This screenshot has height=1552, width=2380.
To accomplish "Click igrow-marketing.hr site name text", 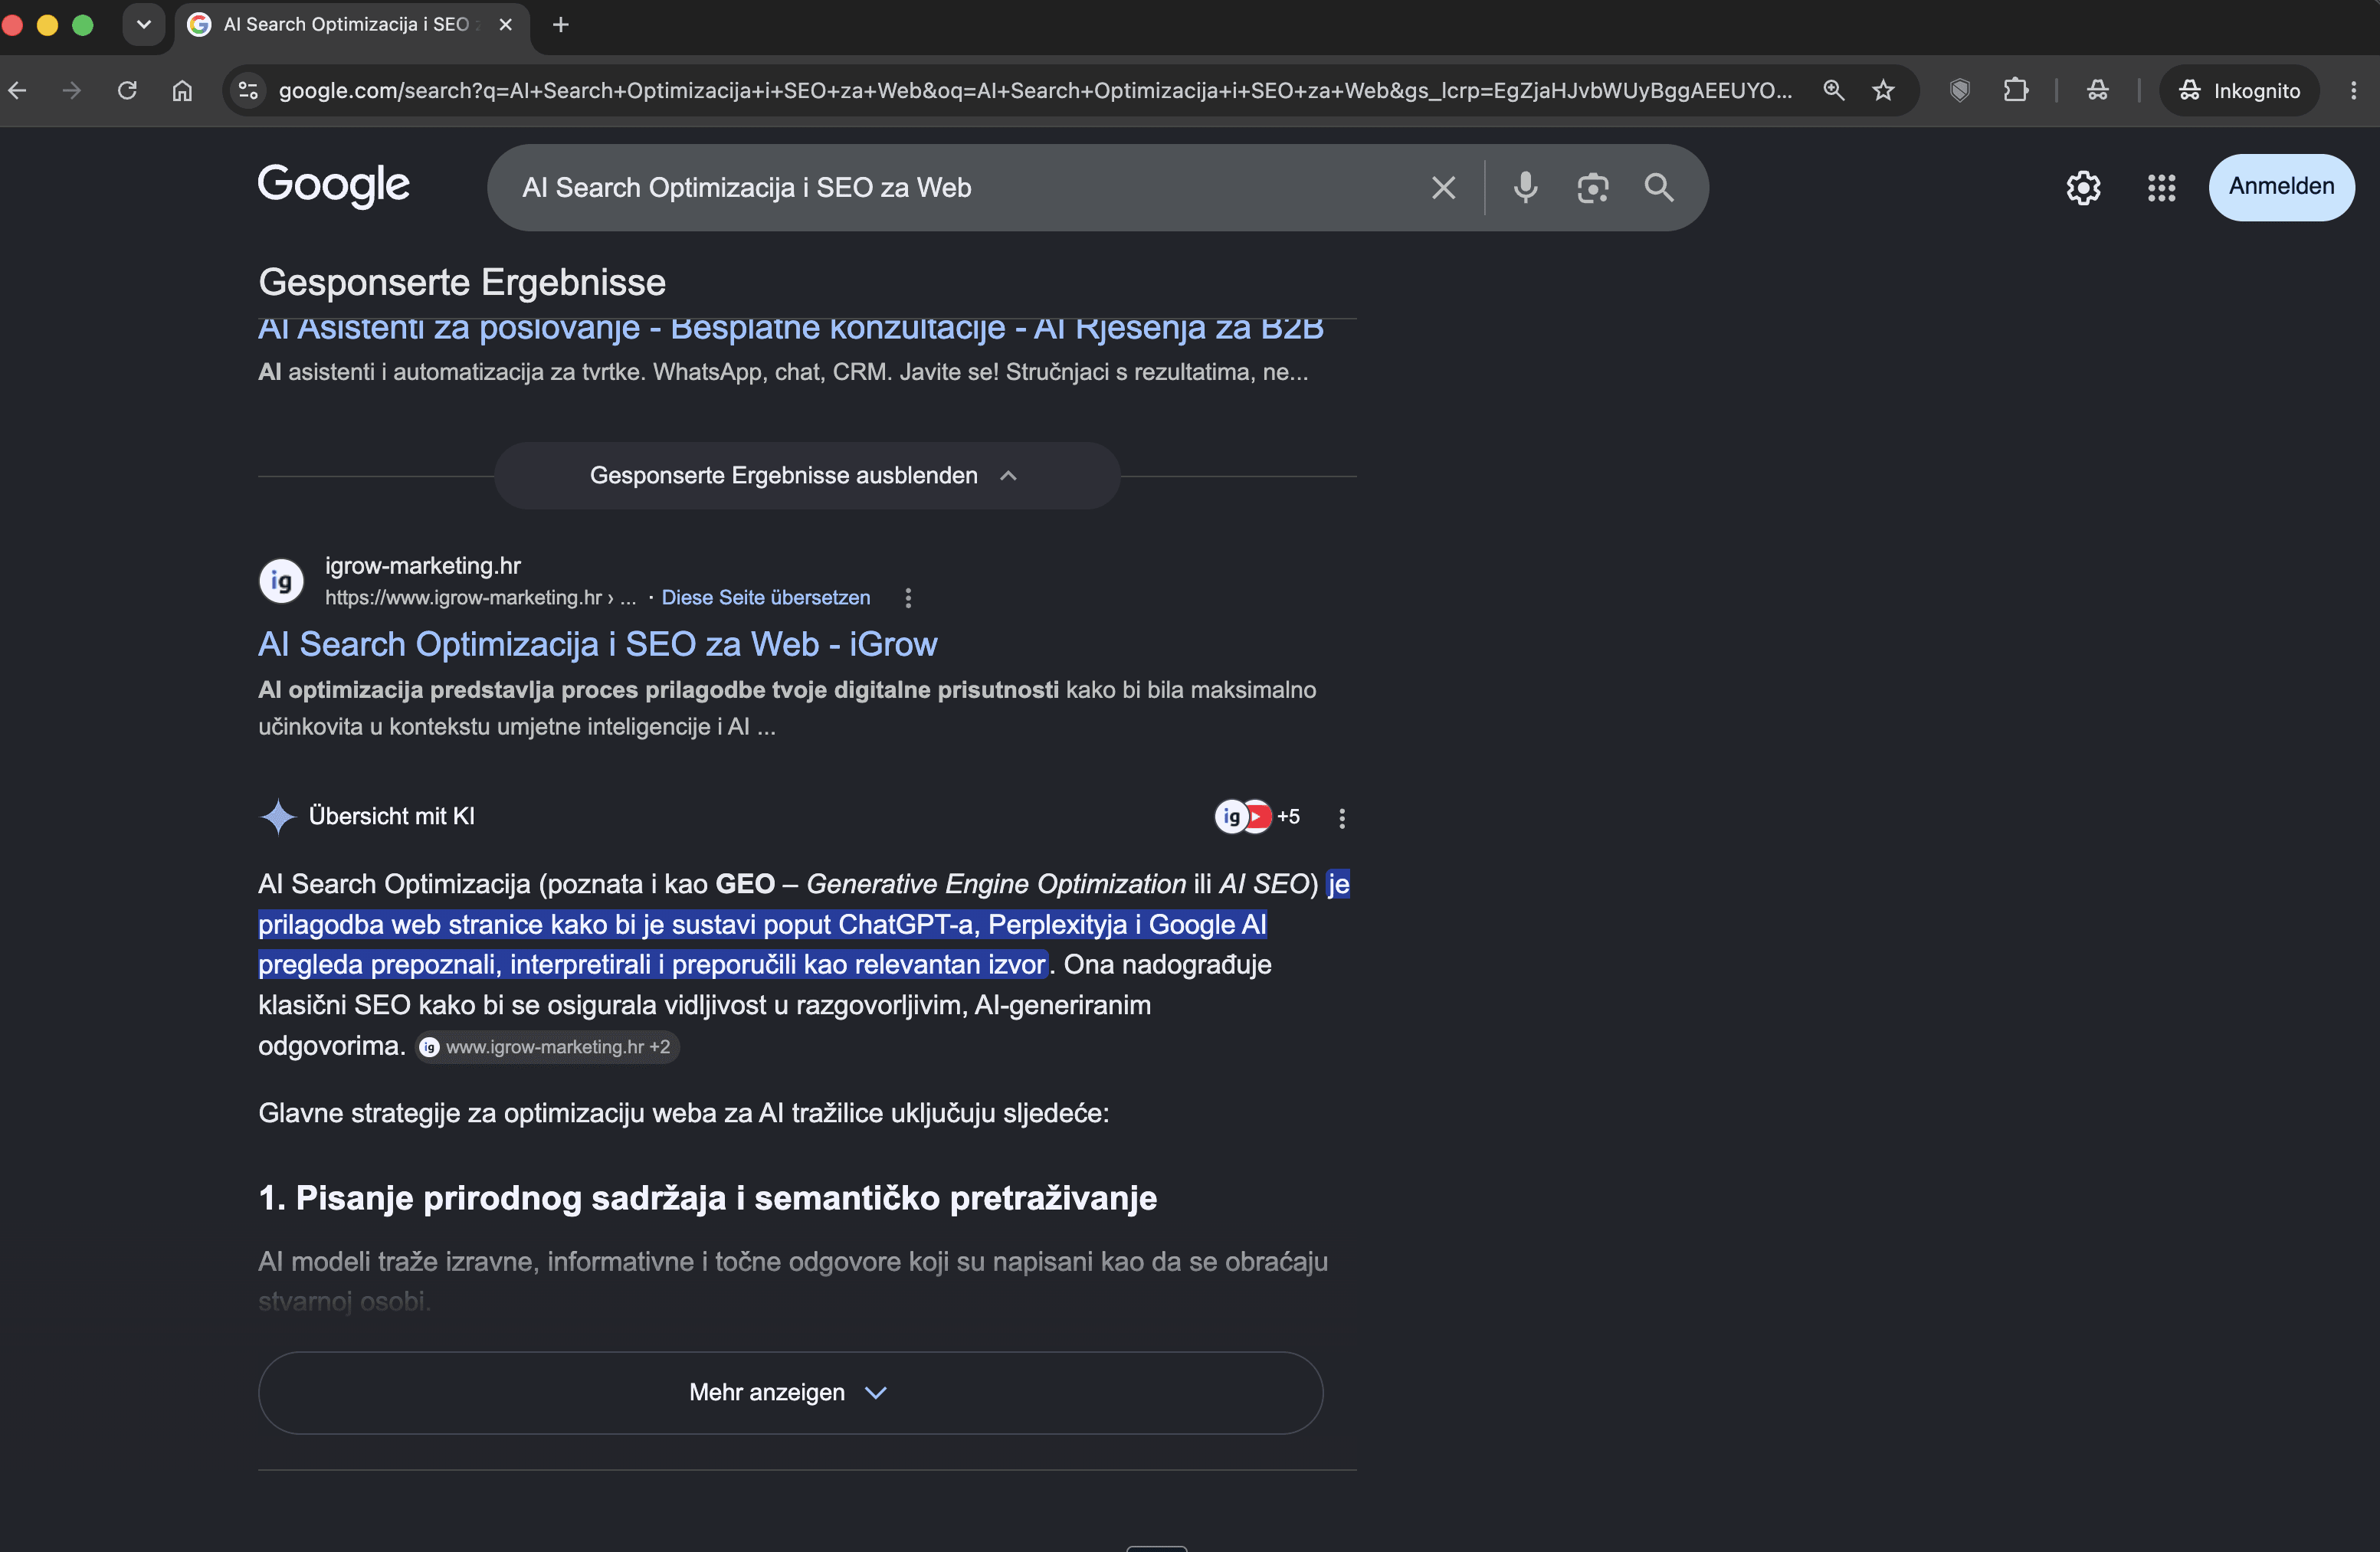I will [x=422, y=566].
